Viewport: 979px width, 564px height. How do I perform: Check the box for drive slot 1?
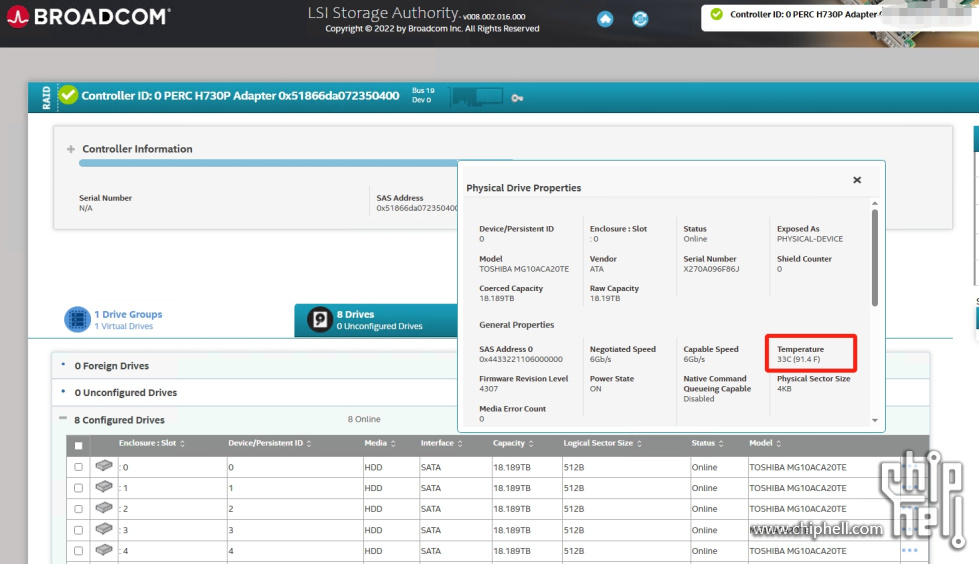(78, 488)
